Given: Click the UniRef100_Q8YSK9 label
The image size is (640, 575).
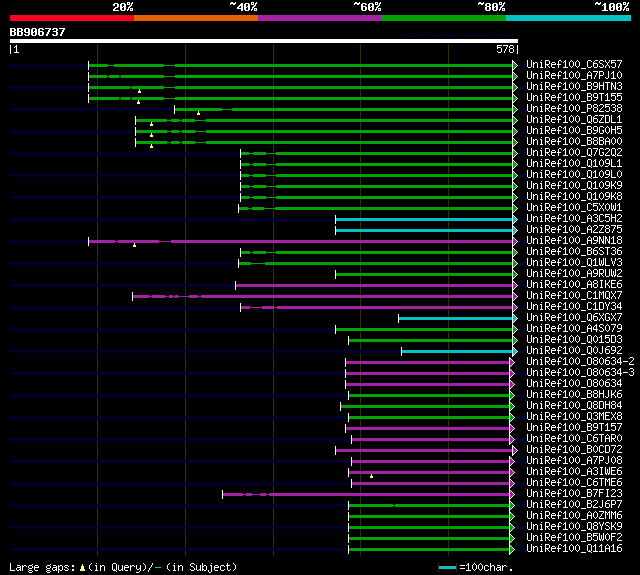Looking at the screenshot, I should [x=574, y=527].
